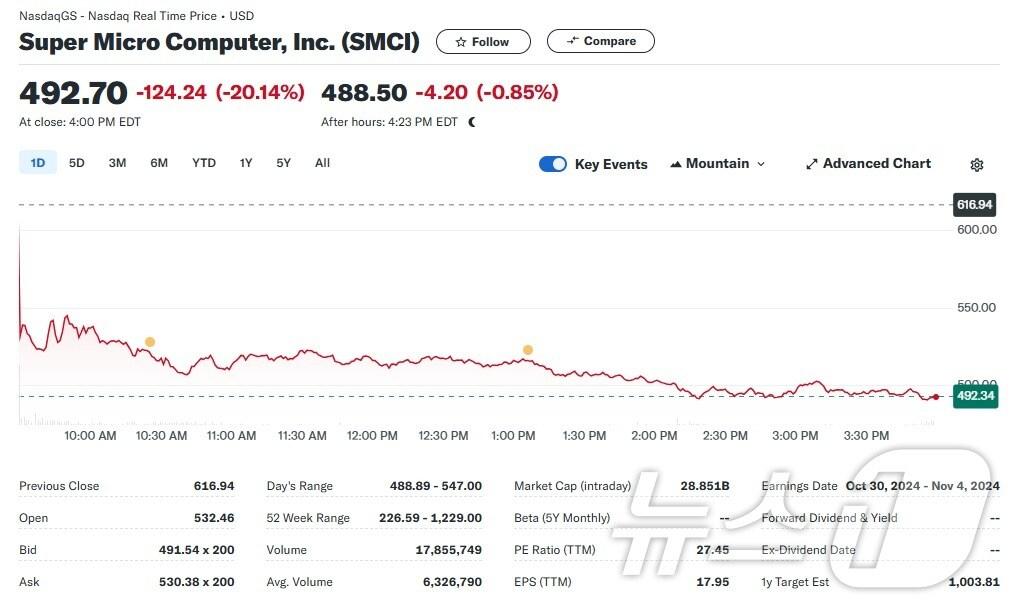1010x607 pixels.
Task: Click the Mountain chart type icon
Action: 676,164
